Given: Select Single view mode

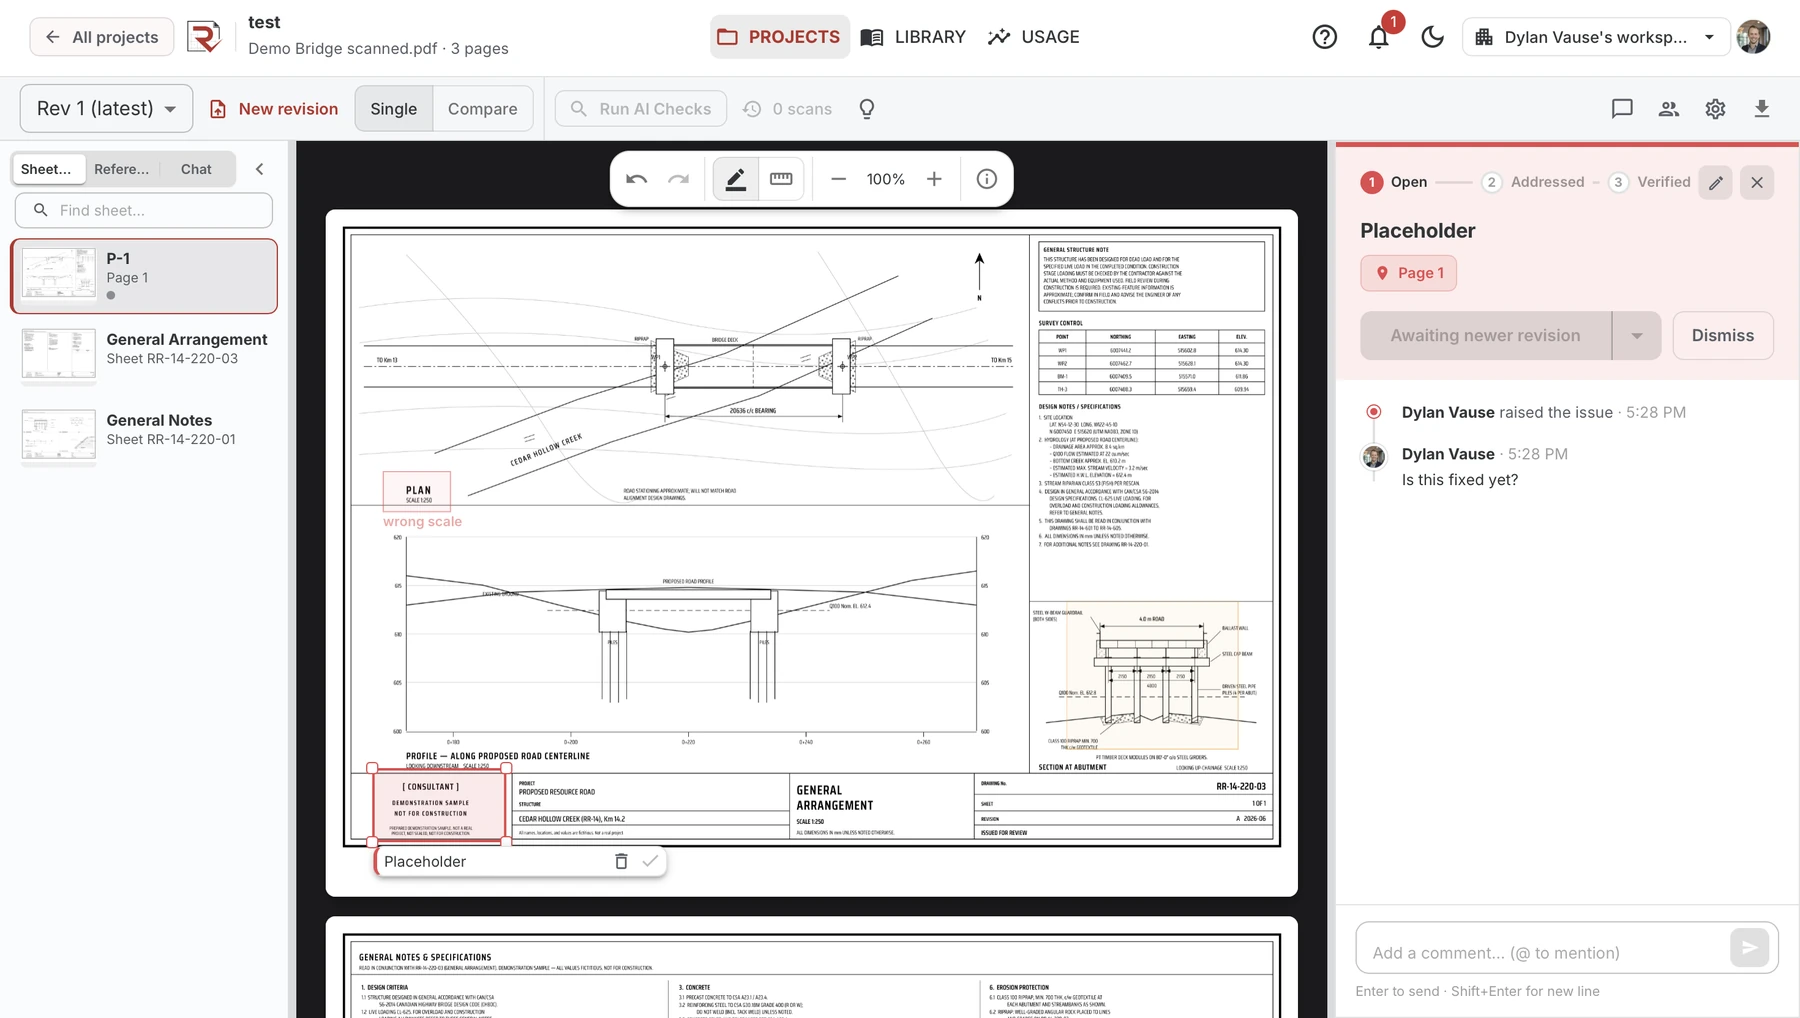Looking at the screenshot, I should pyautogui.click(x=394, y=109).
